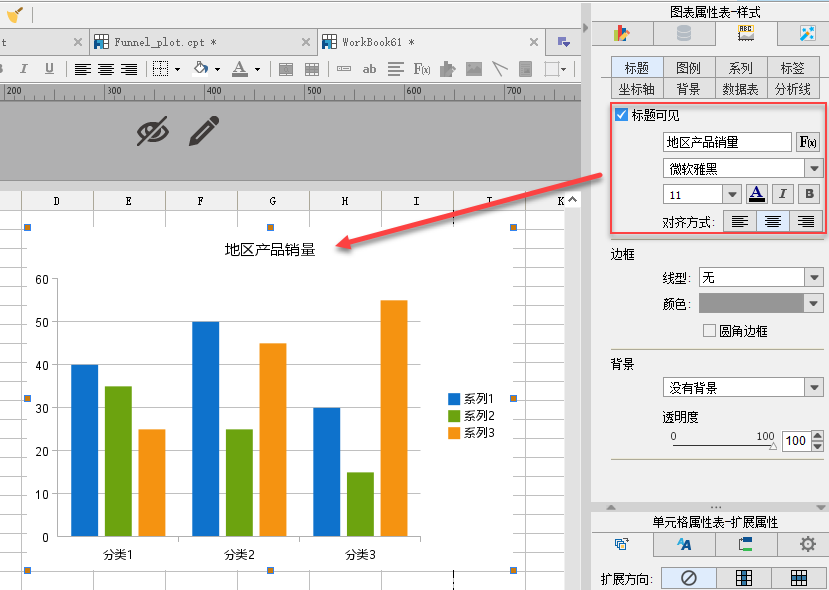Click the icon right of the WorkBook61 tab
Image resolution: width=829 pixels, height=590 pixels.
tap(564, 42)
